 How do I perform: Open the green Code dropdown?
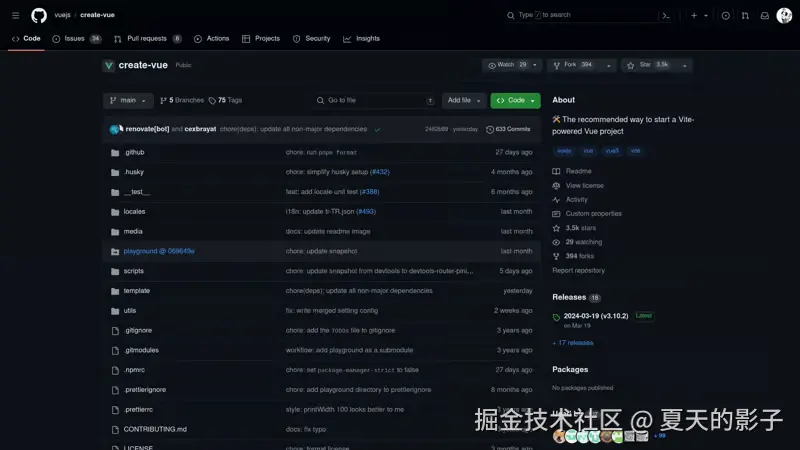(x=515, y=101)
